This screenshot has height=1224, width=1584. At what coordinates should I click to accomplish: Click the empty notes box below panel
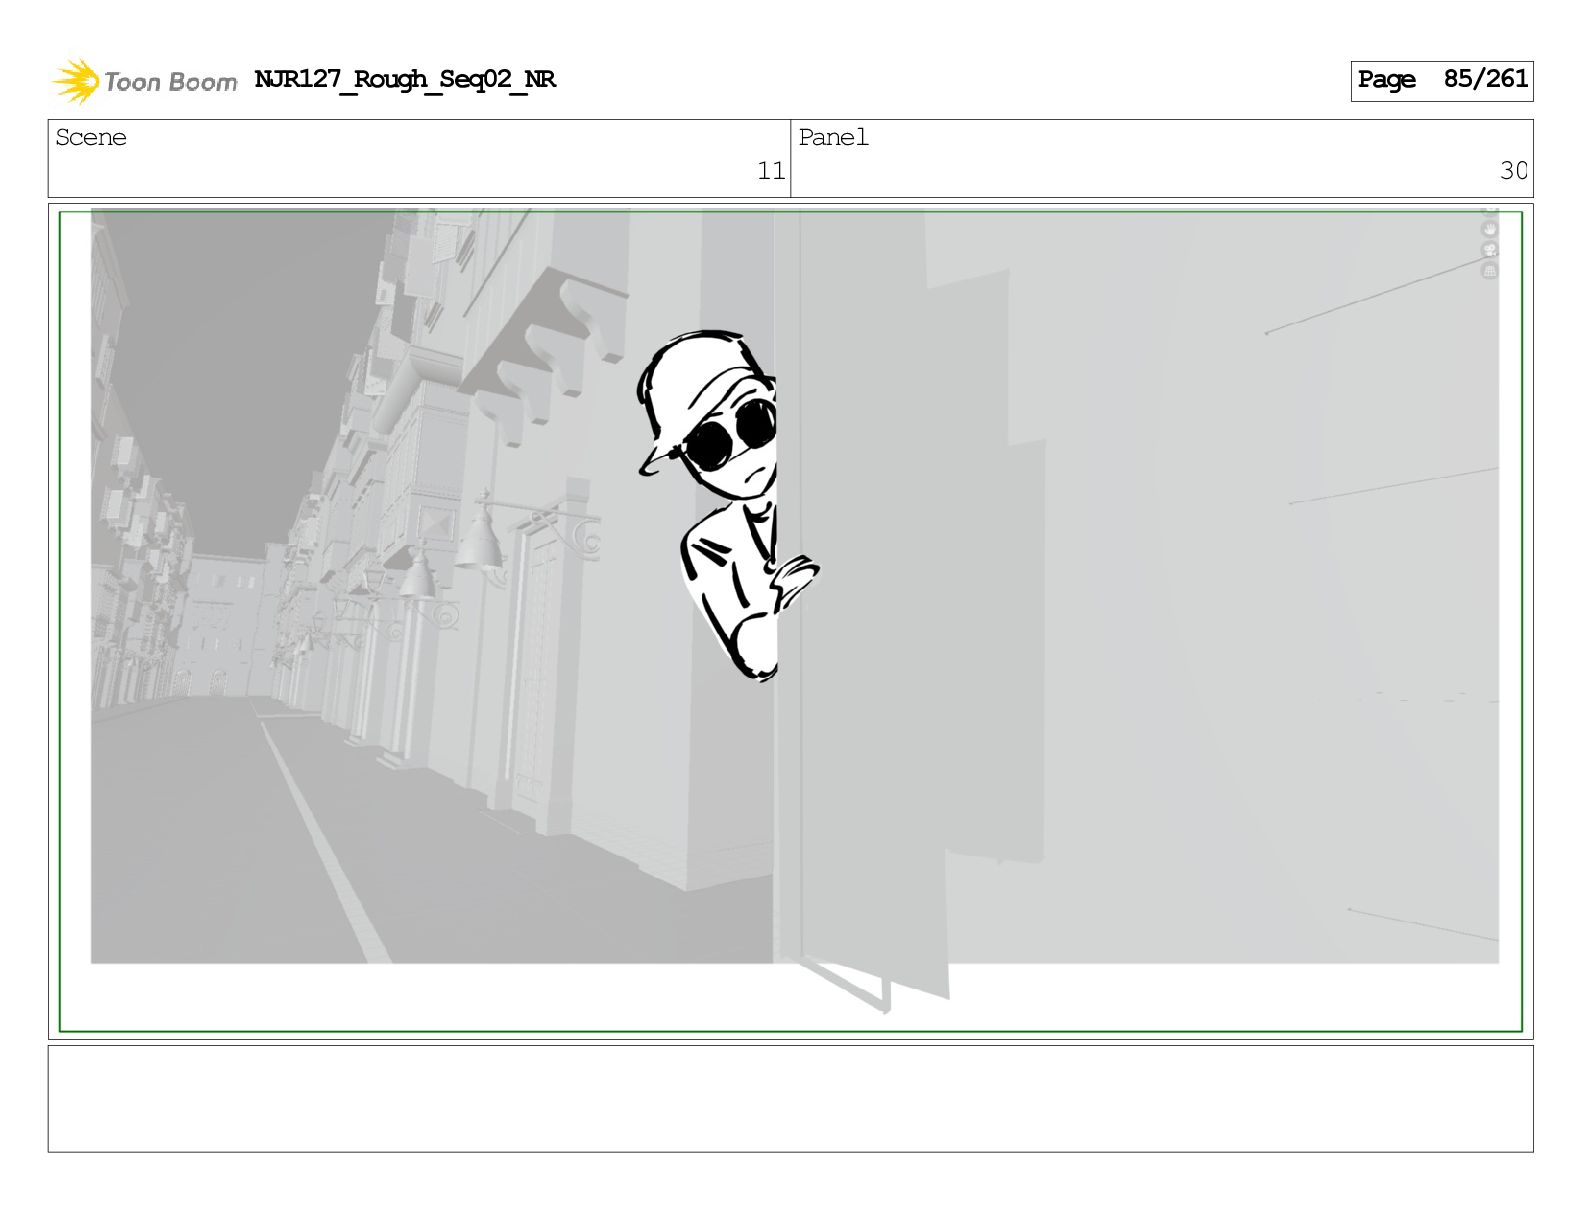point(790,1099)
